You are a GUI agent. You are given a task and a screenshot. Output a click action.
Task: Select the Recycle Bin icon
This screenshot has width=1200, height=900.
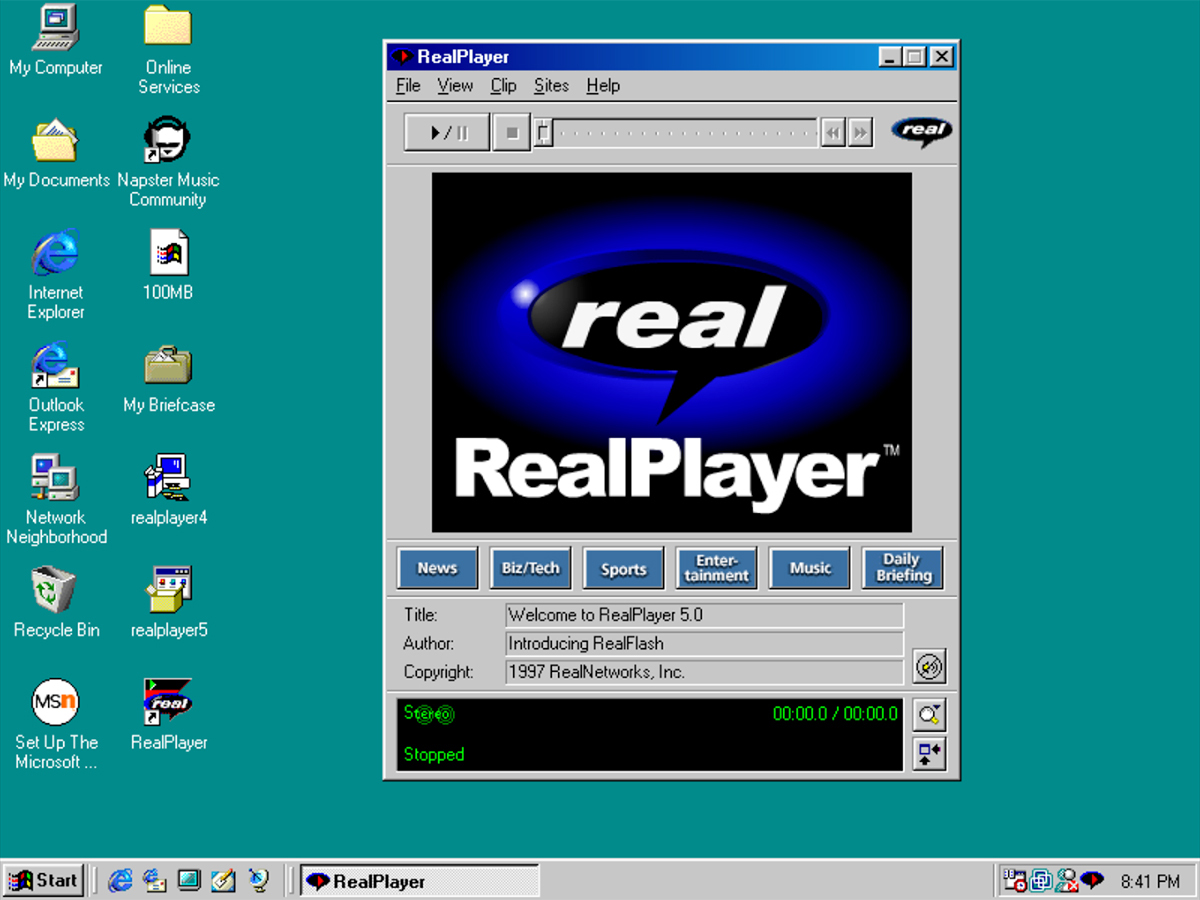pos(56,603)
